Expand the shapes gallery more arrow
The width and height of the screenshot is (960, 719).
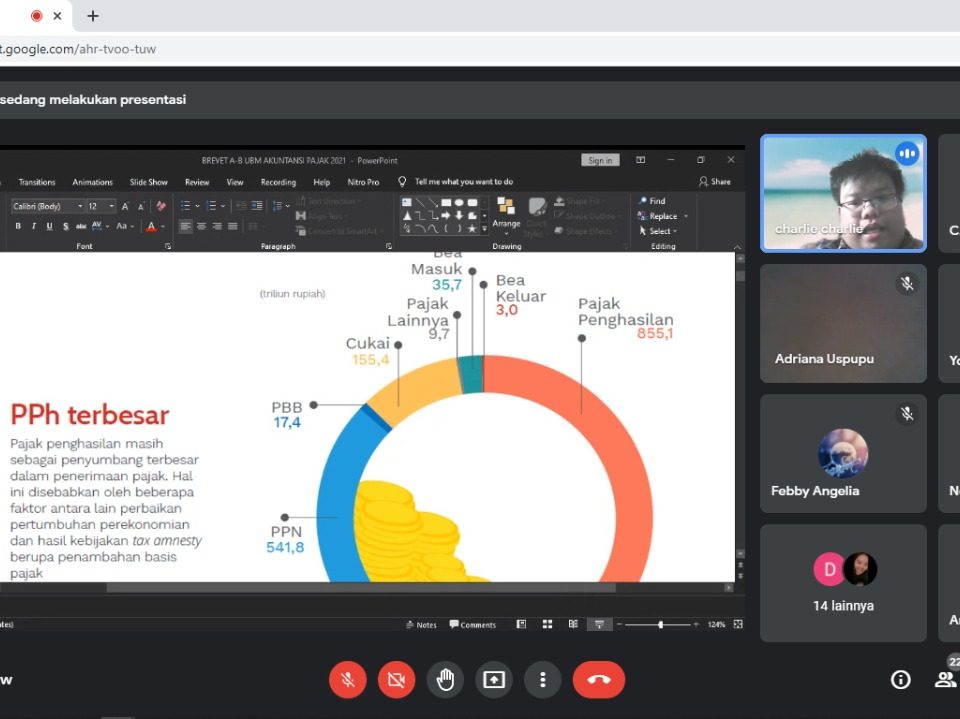click(484, 228)
